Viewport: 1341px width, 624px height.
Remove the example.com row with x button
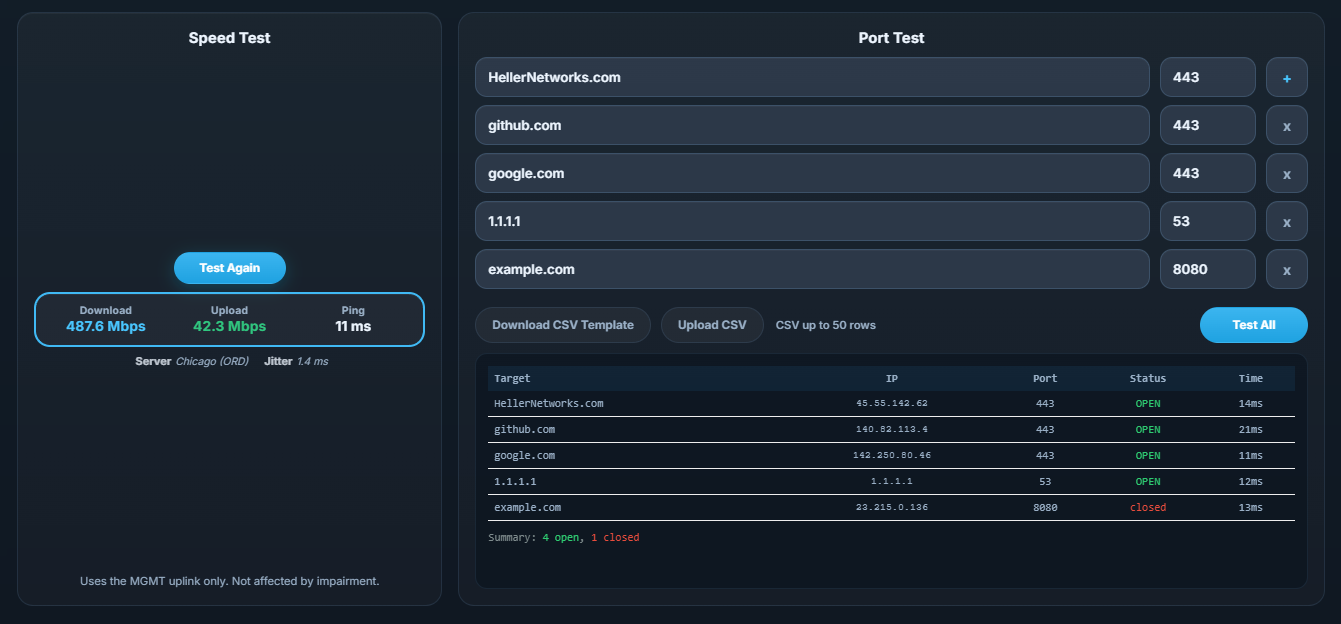1287,269
